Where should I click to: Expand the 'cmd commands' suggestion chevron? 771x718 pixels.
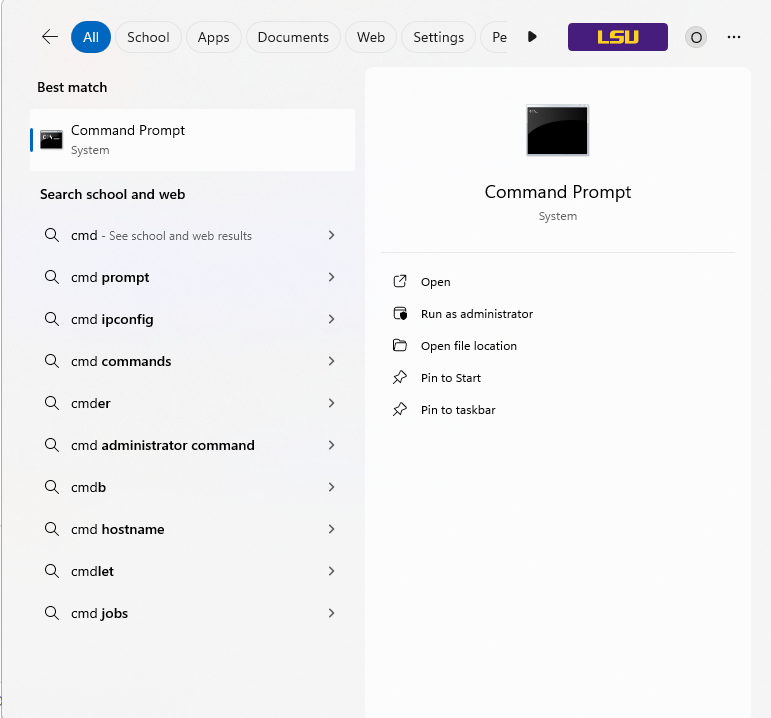[x=331, y=361]
